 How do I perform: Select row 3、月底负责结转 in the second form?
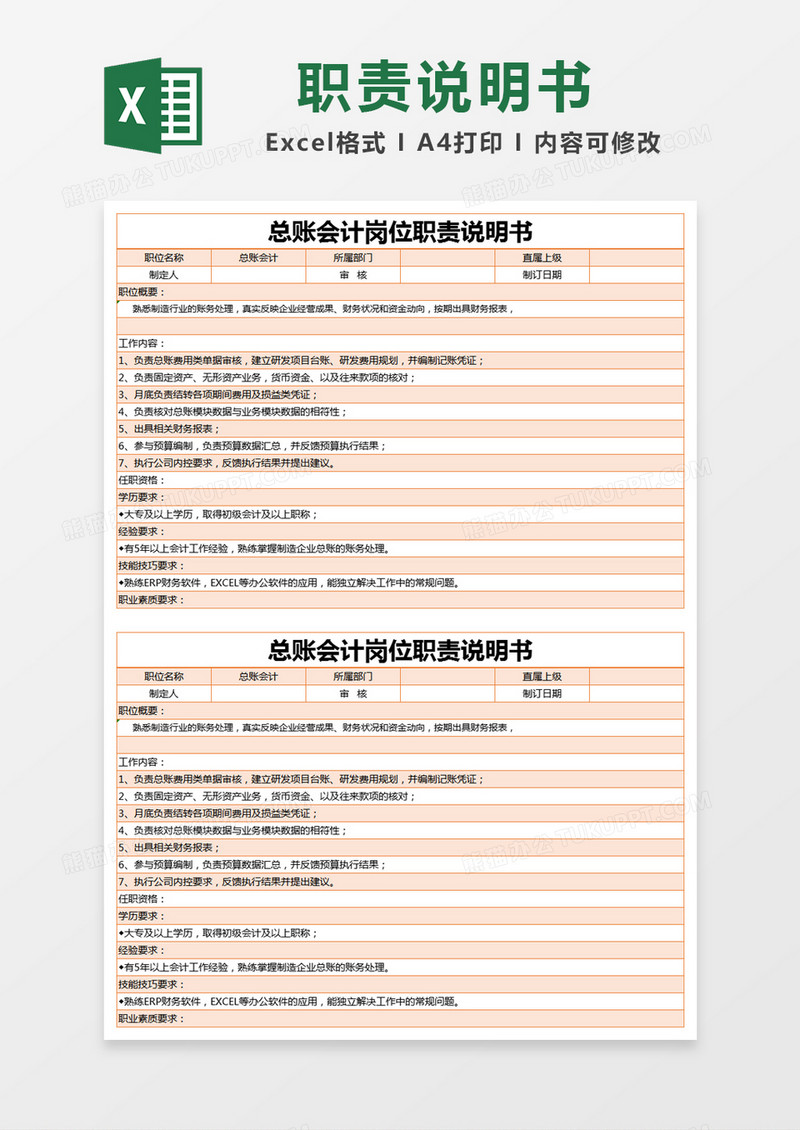pos(400,814)
